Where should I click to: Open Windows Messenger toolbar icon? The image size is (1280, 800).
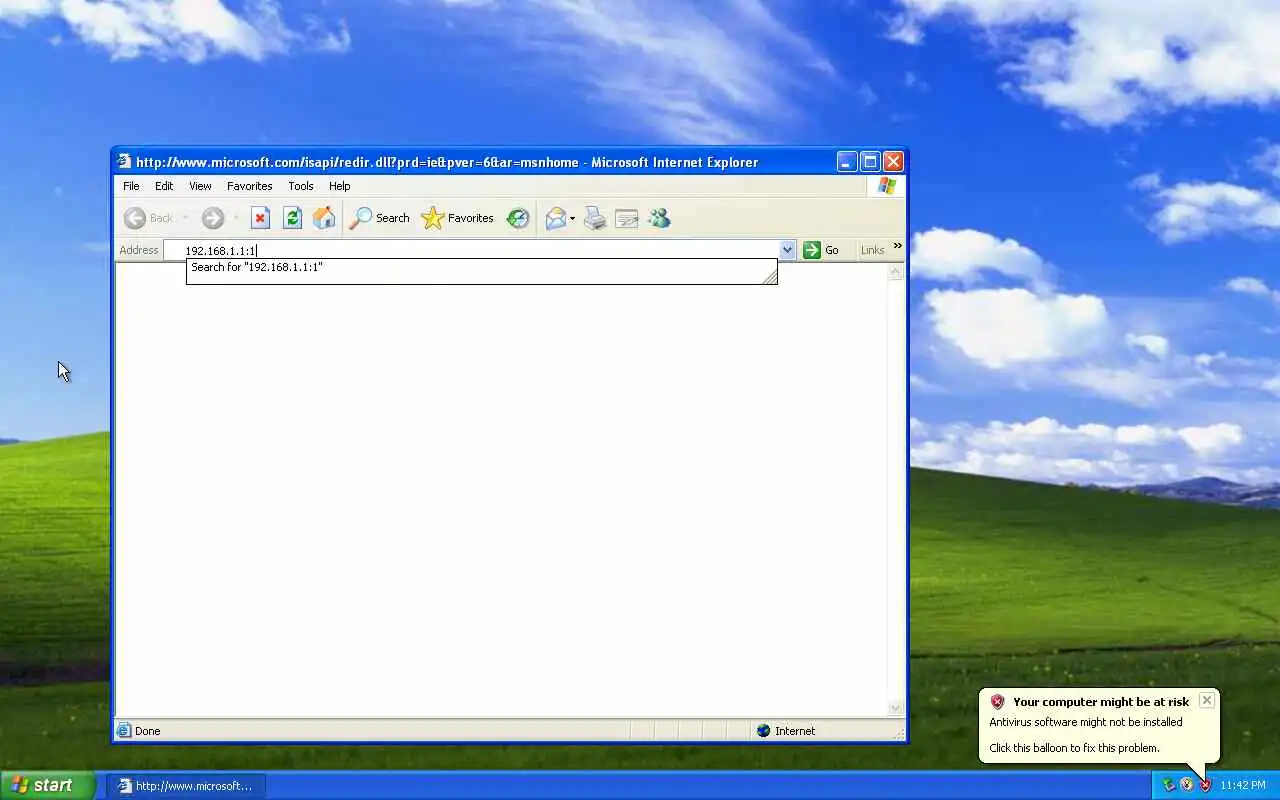click(x=659, y=218)
